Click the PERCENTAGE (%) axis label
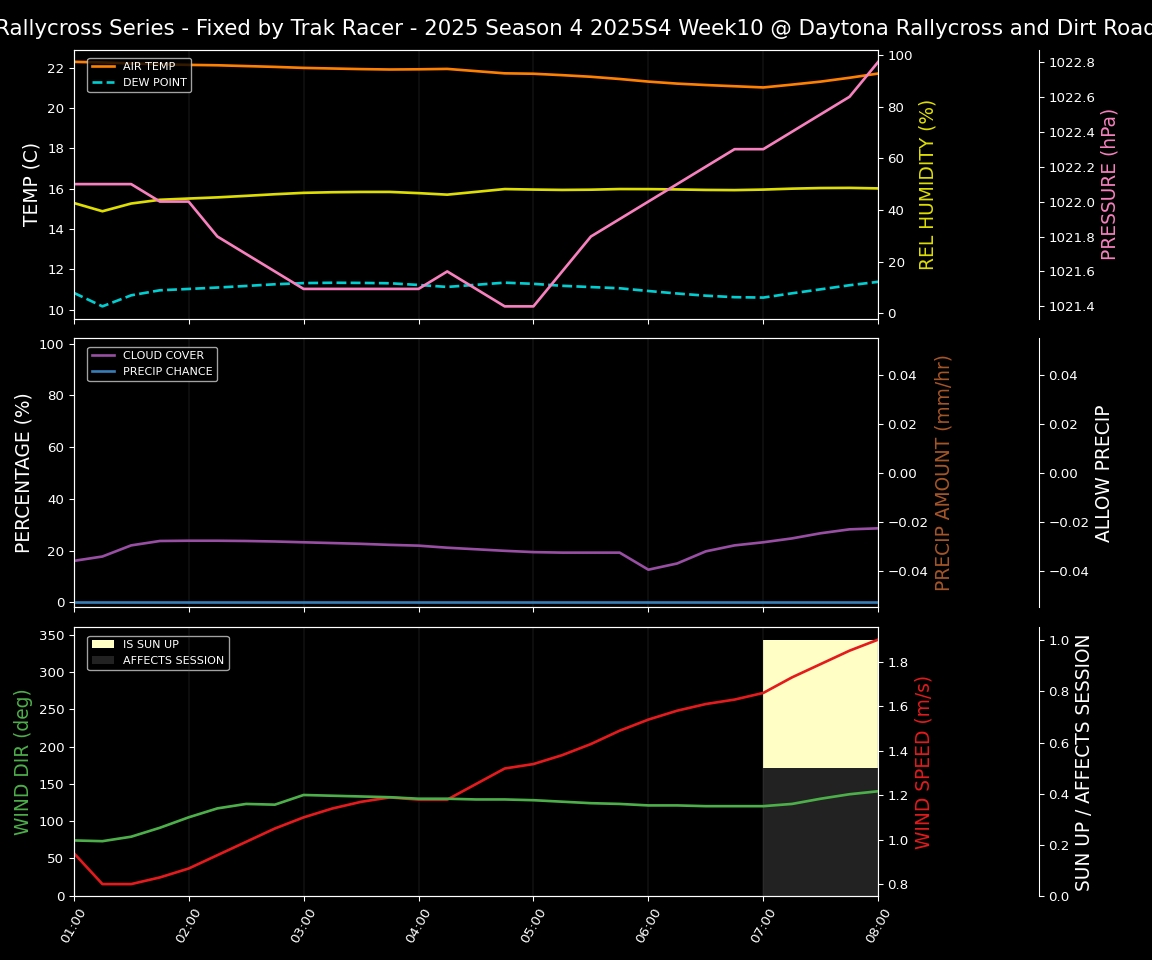The height and width of the screenshot is (960, 1152). [24, 472]
